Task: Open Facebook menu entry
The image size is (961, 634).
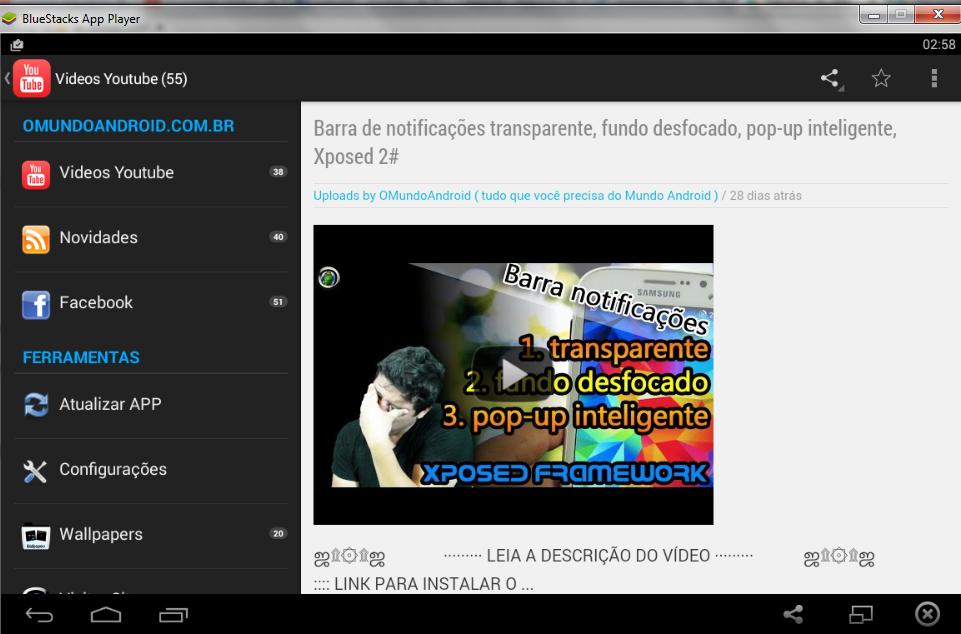Action: tap(151, 303)
